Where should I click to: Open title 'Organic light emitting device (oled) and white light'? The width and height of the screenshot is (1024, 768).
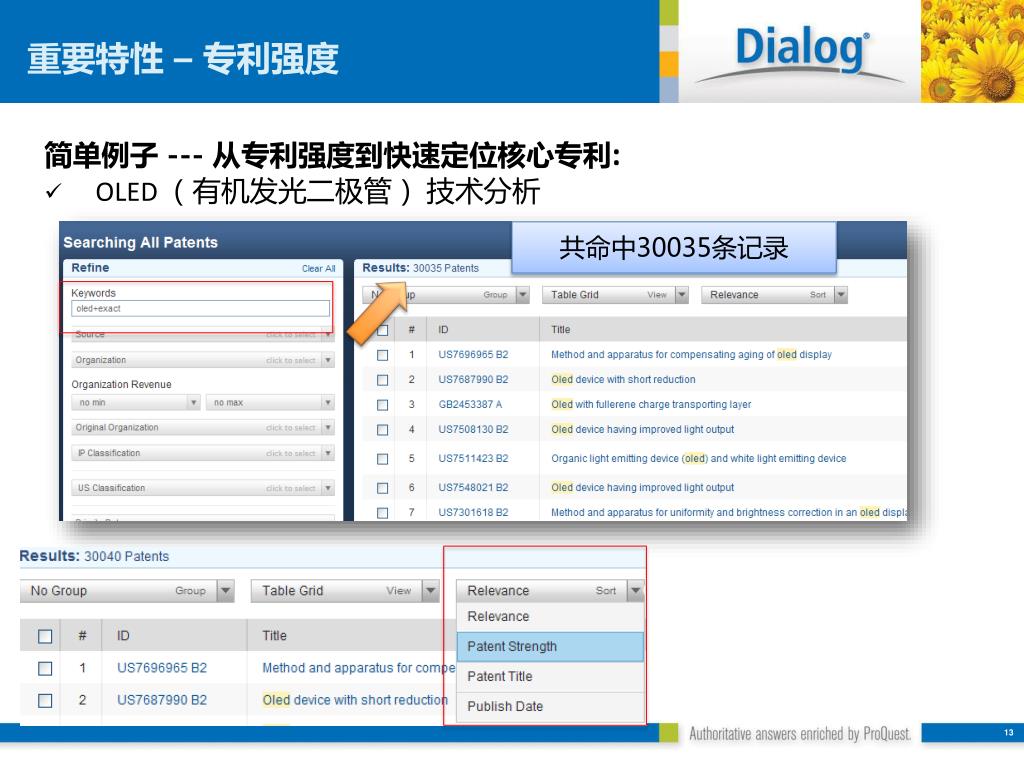click(x=698, y=458)
